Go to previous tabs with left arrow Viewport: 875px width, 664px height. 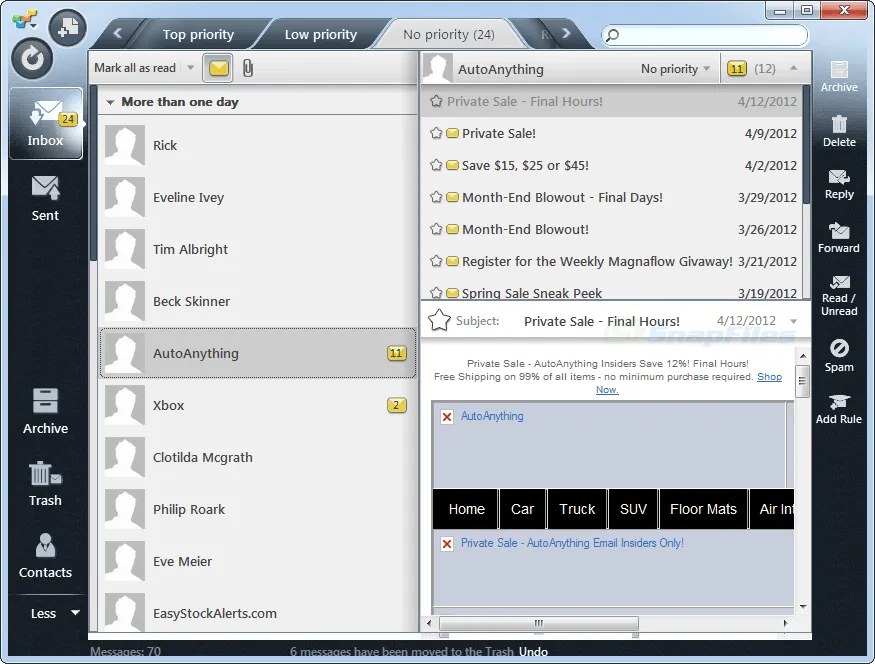point(117,33)
